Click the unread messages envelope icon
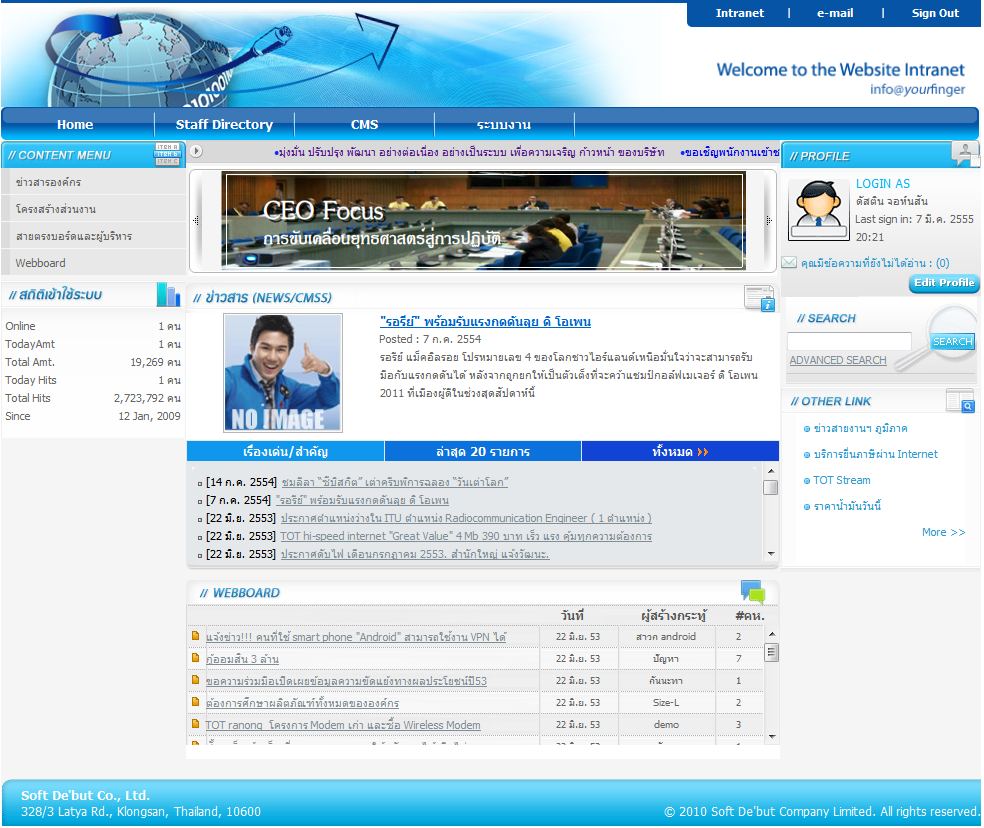This screenshot has width=984, height=828. click(789, 262)
